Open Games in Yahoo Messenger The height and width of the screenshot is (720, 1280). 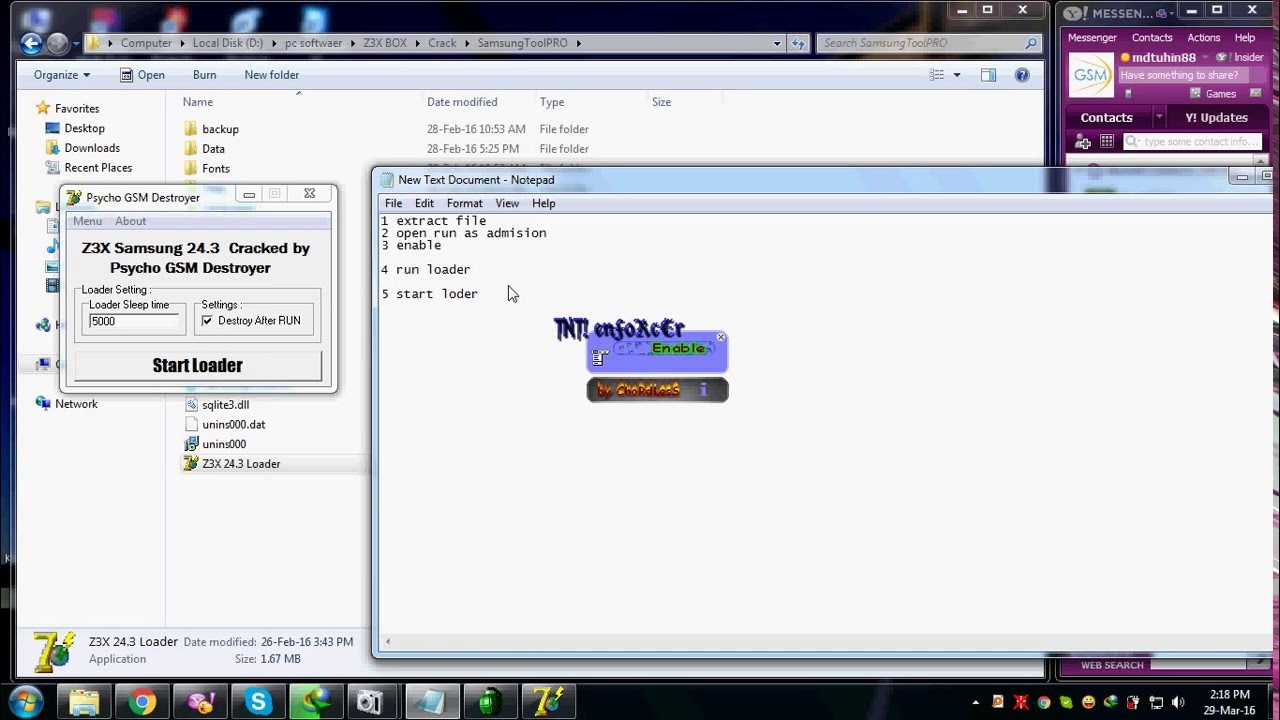click(1220, 94)
